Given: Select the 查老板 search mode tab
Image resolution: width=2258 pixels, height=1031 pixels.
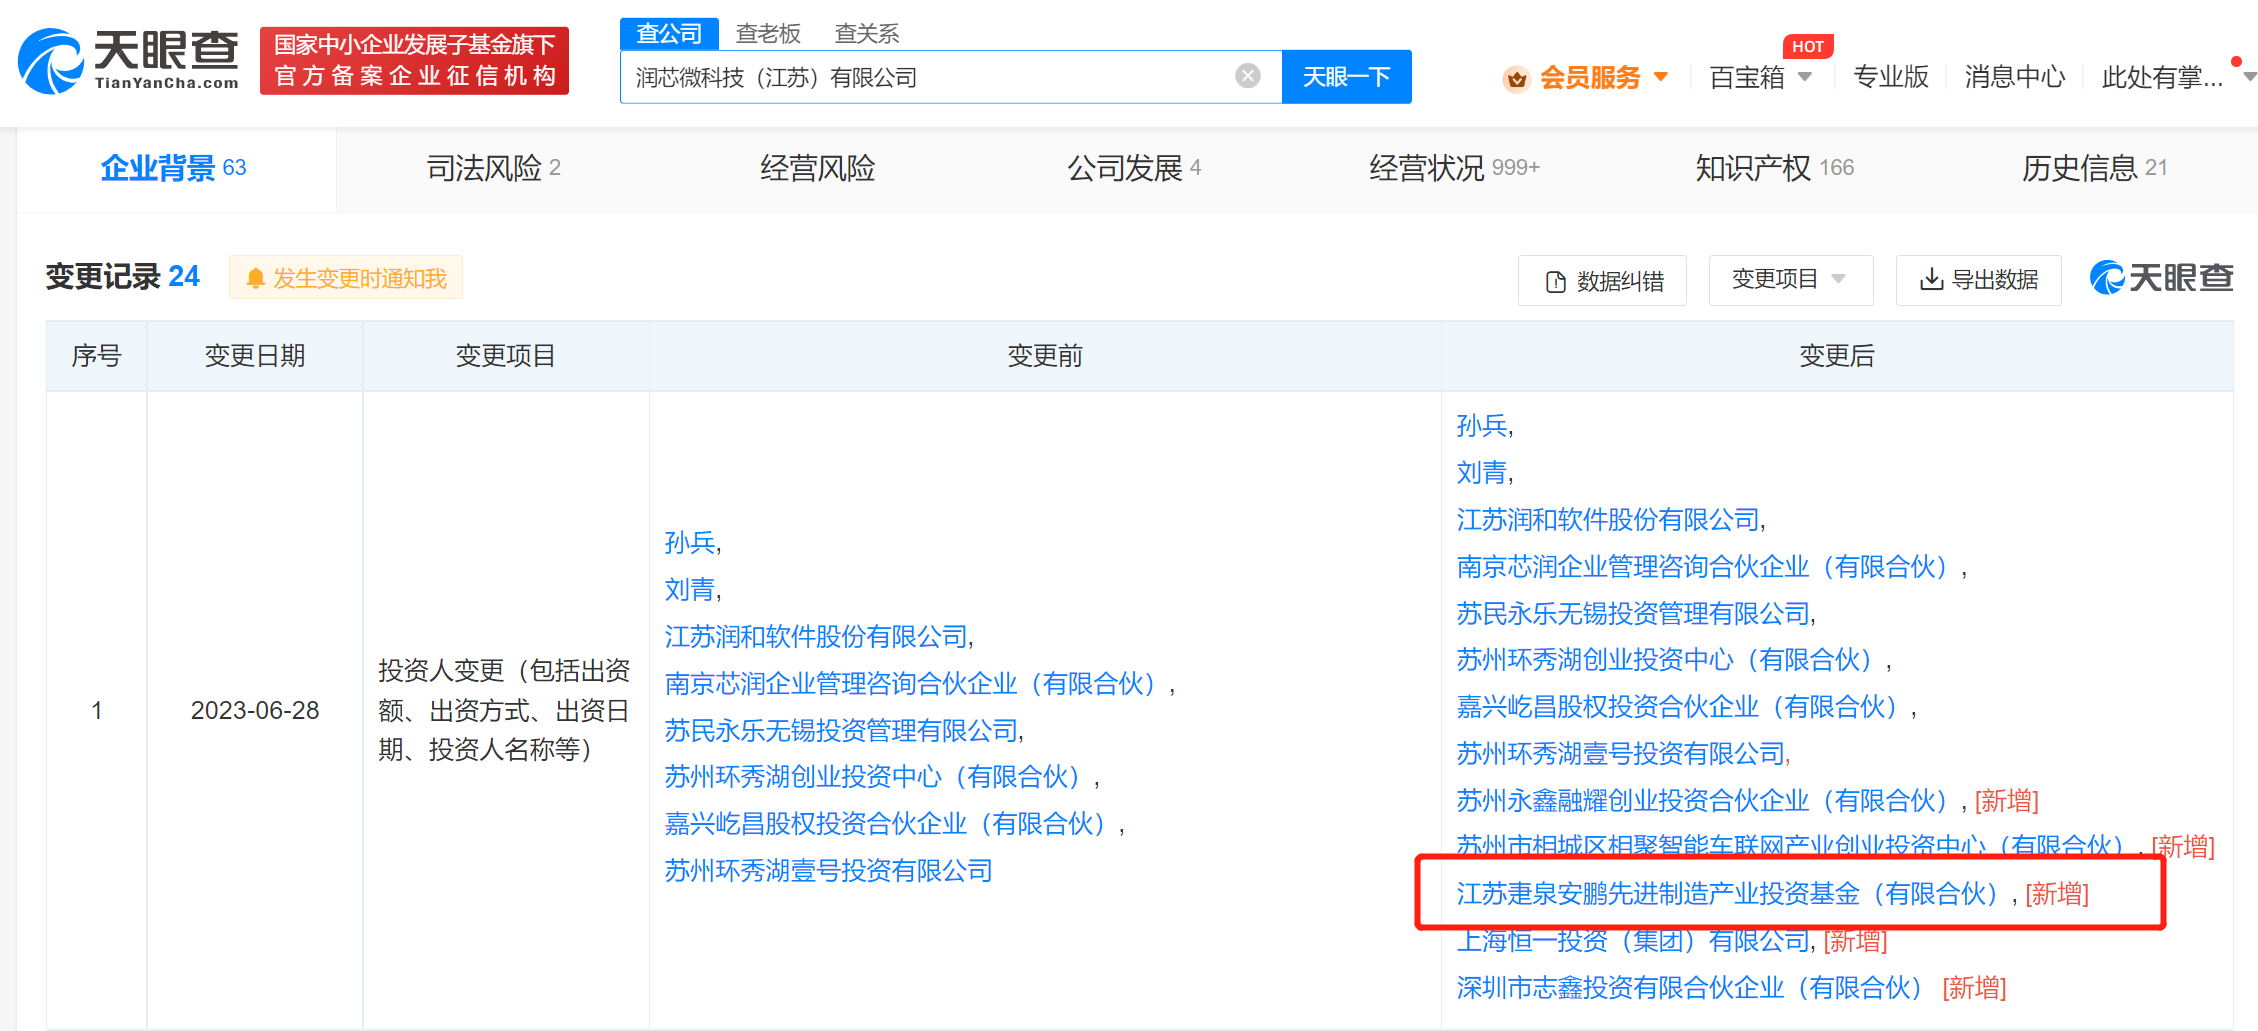Looking at the screenshot, I should click(x=768, y=34).
